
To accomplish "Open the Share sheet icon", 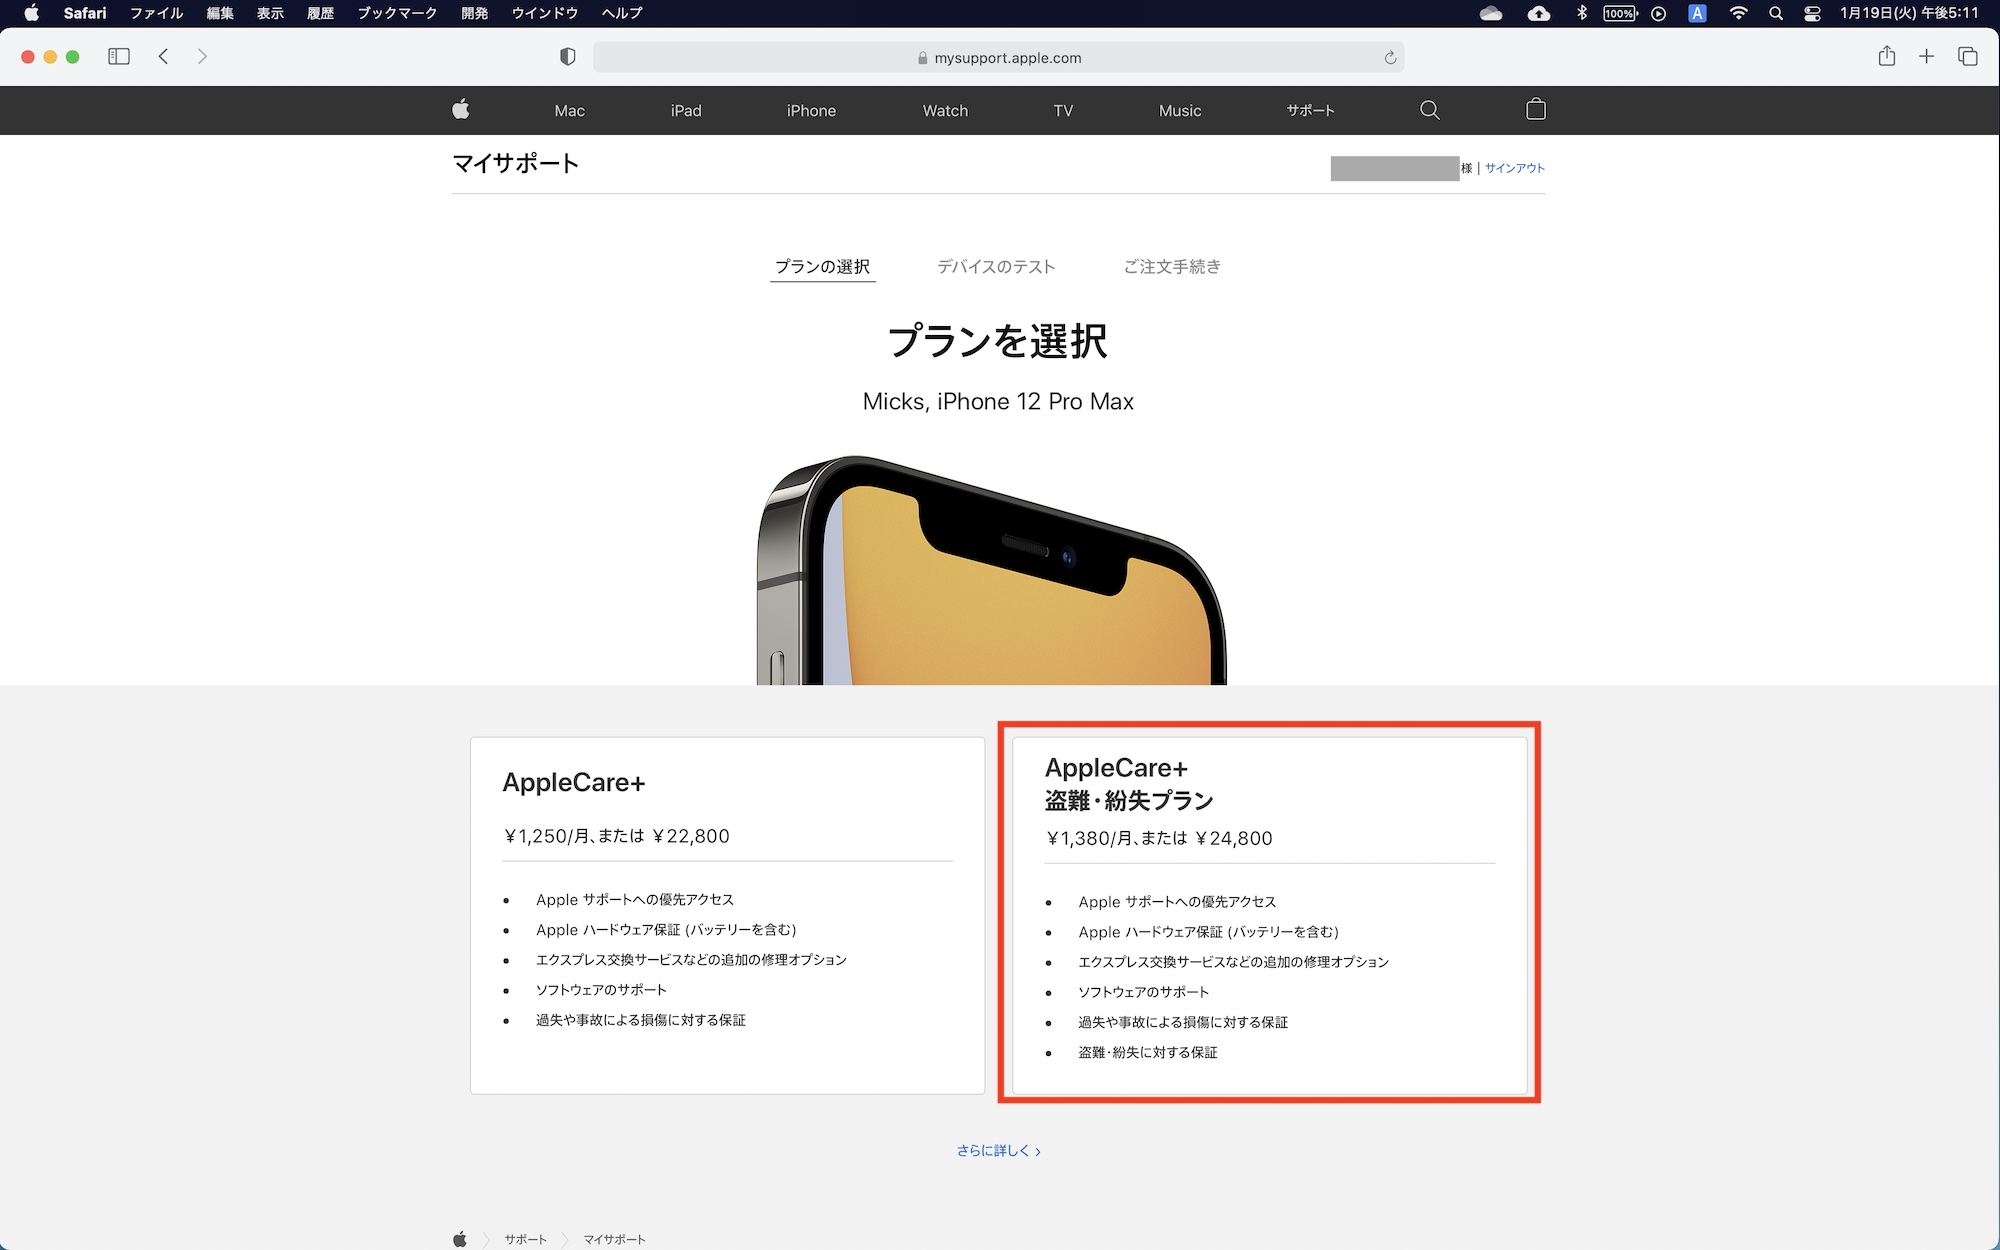I will click(1886, 57).
